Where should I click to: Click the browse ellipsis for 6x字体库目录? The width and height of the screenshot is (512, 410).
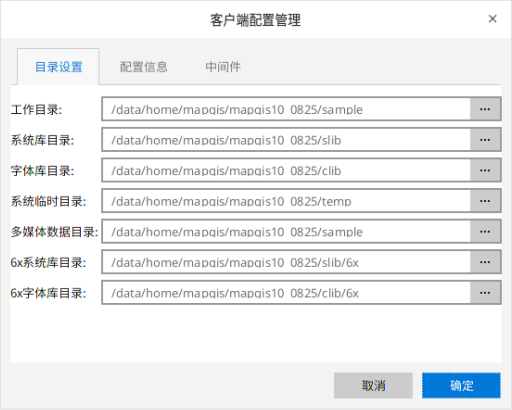pos(485,293)
